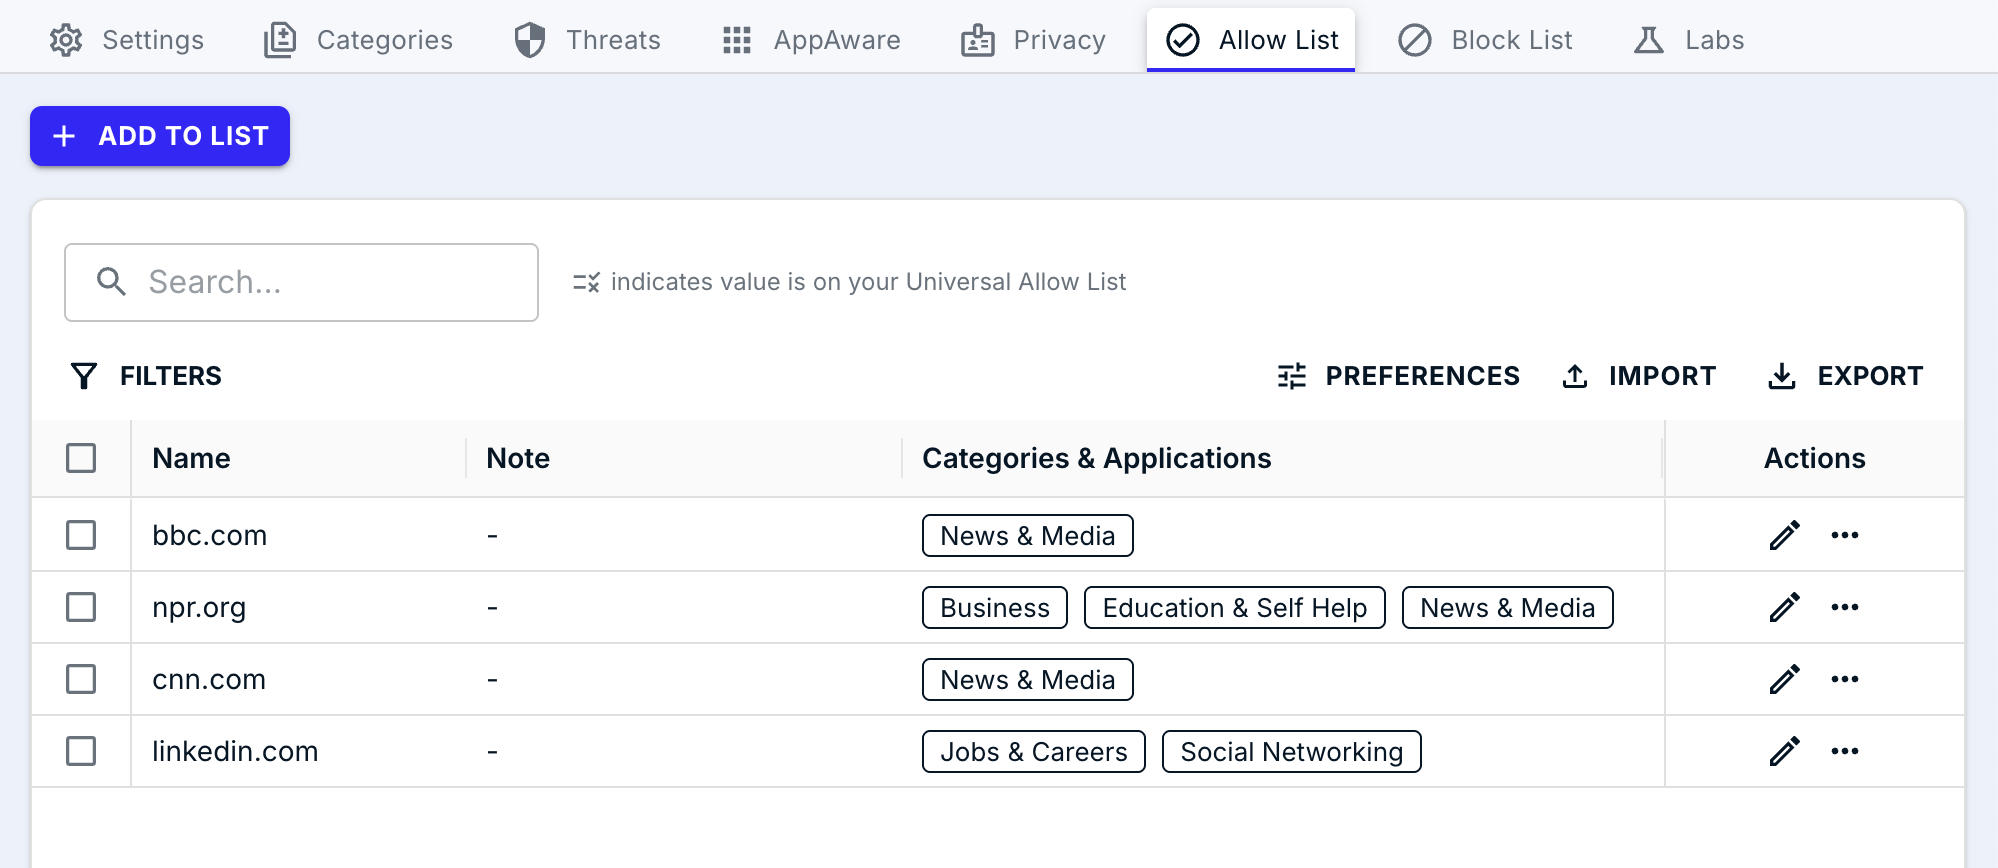Click the pencil icon for cnn.com
The height and width of the screenshot is (868, 1998).
tap(1785, 679)
